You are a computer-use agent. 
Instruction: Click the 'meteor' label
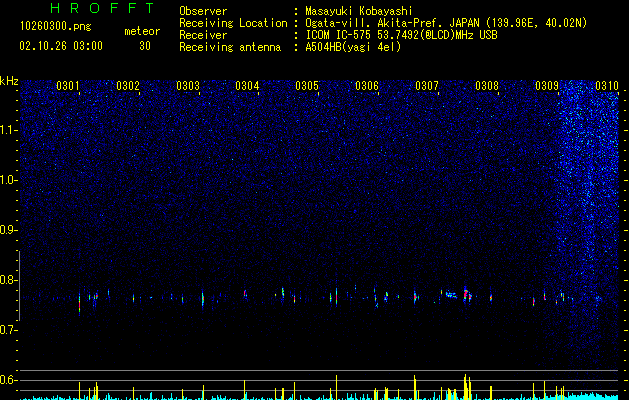(x=142, y=31)
